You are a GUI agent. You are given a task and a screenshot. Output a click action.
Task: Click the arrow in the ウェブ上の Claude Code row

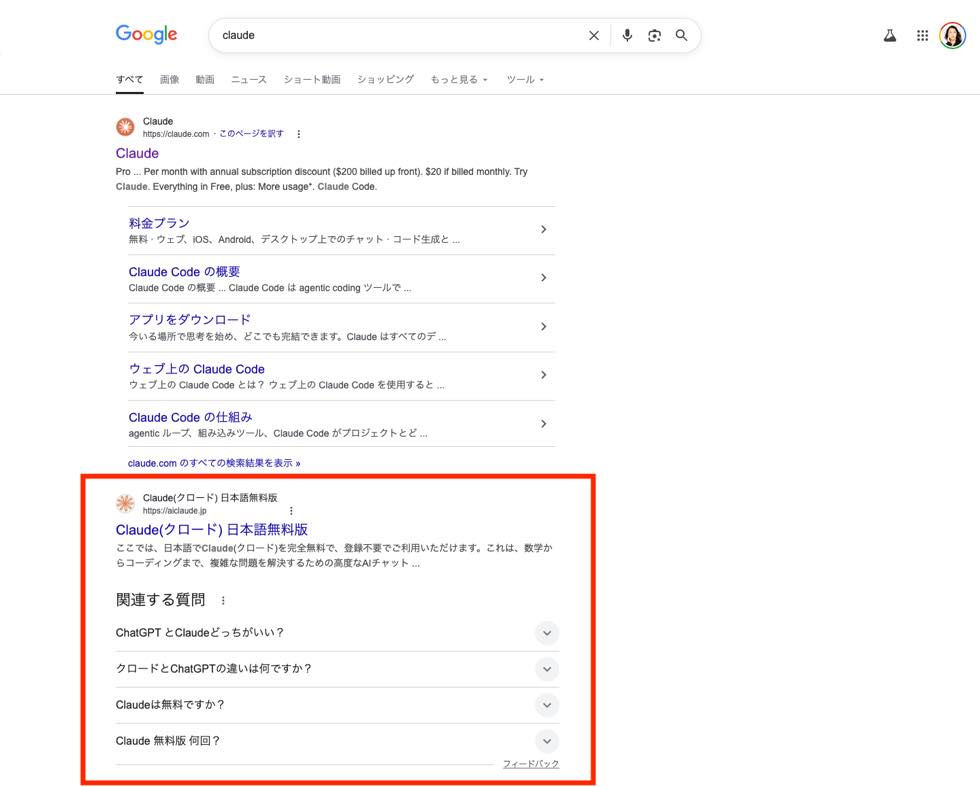pos(544,375)
